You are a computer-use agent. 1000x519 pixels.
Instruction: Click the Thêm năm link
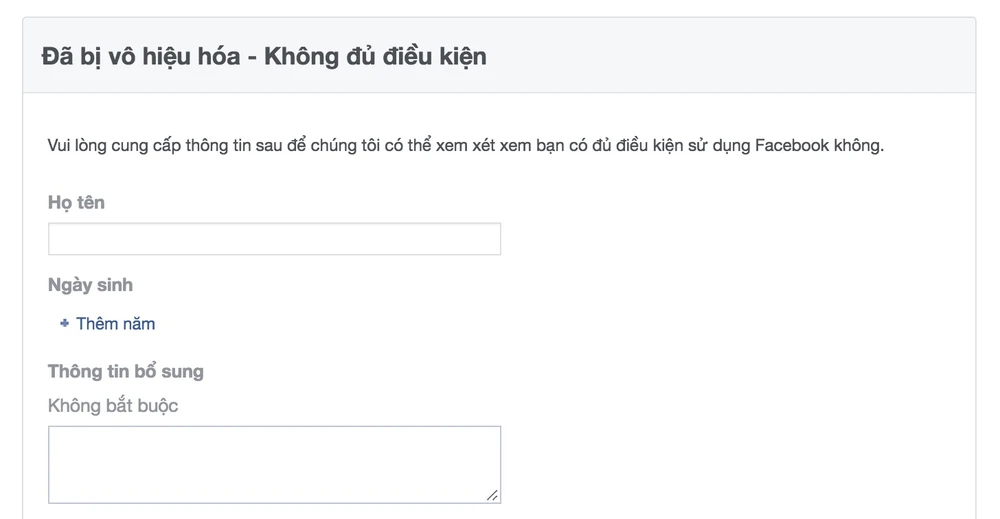[x=115, y=324]
